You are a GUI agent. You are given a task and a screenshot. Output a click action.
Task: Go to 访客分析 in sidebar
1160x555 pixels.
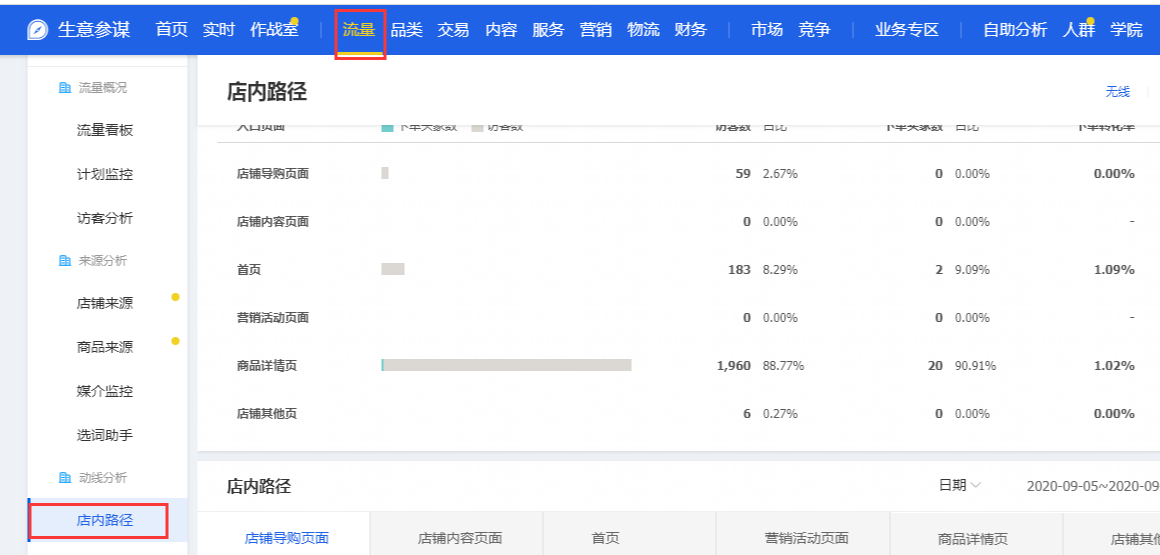click(x=105, y=218)
